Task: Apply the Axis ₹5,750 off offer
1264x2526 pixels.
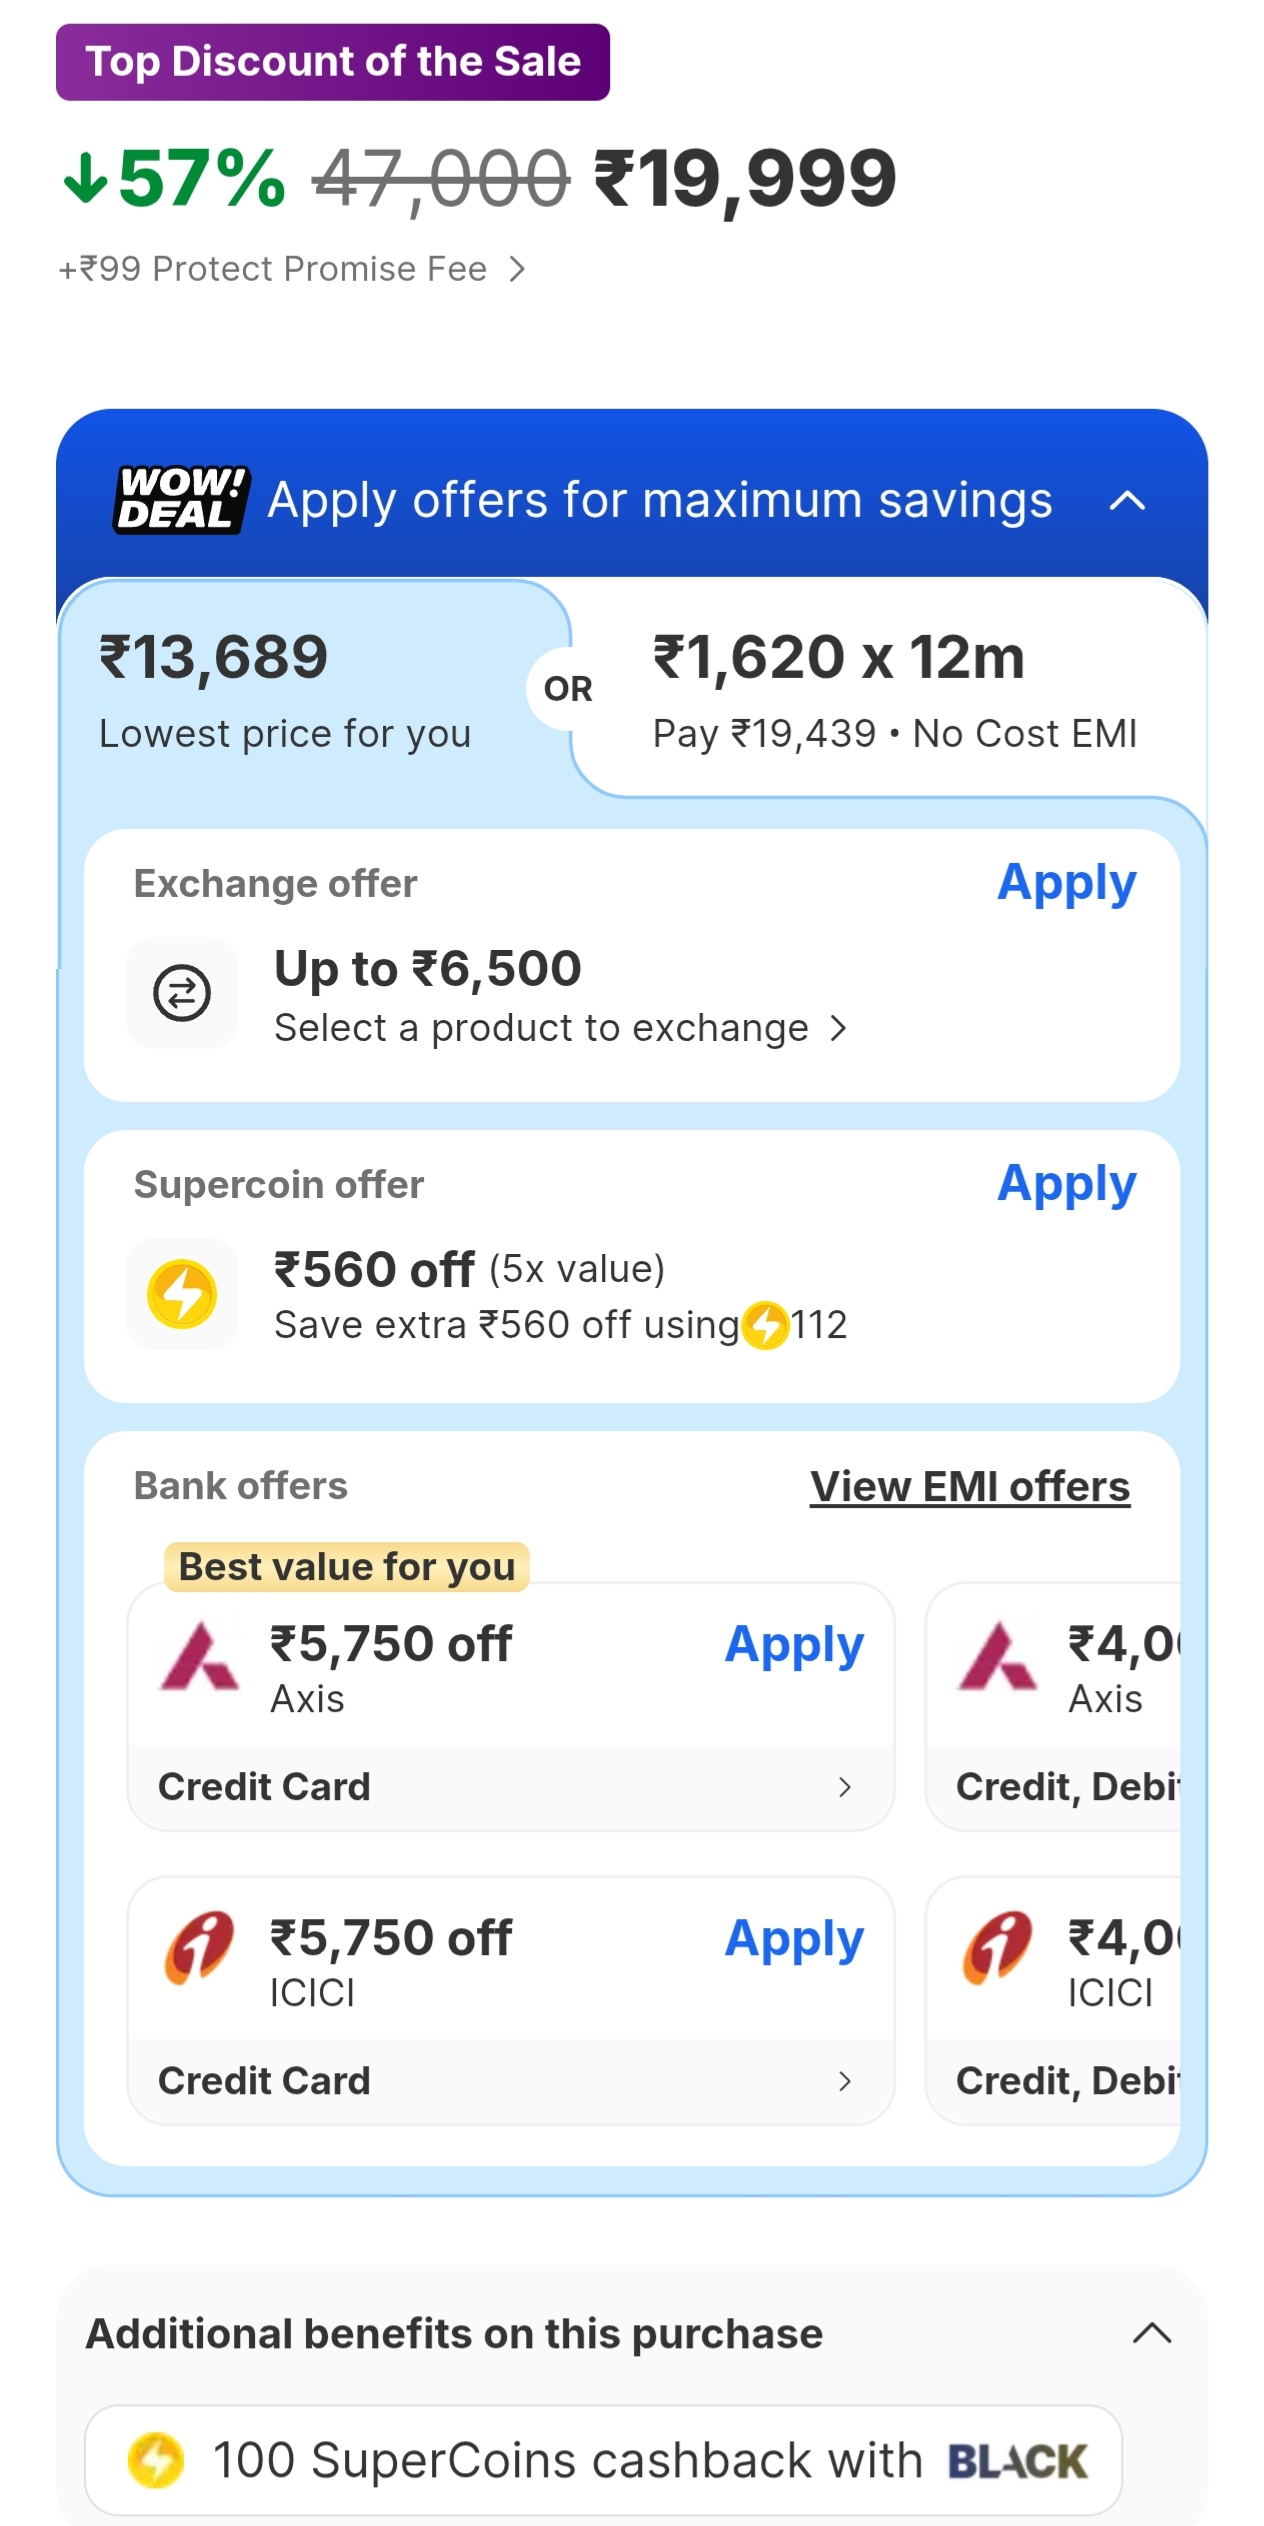Action: 793,1645
